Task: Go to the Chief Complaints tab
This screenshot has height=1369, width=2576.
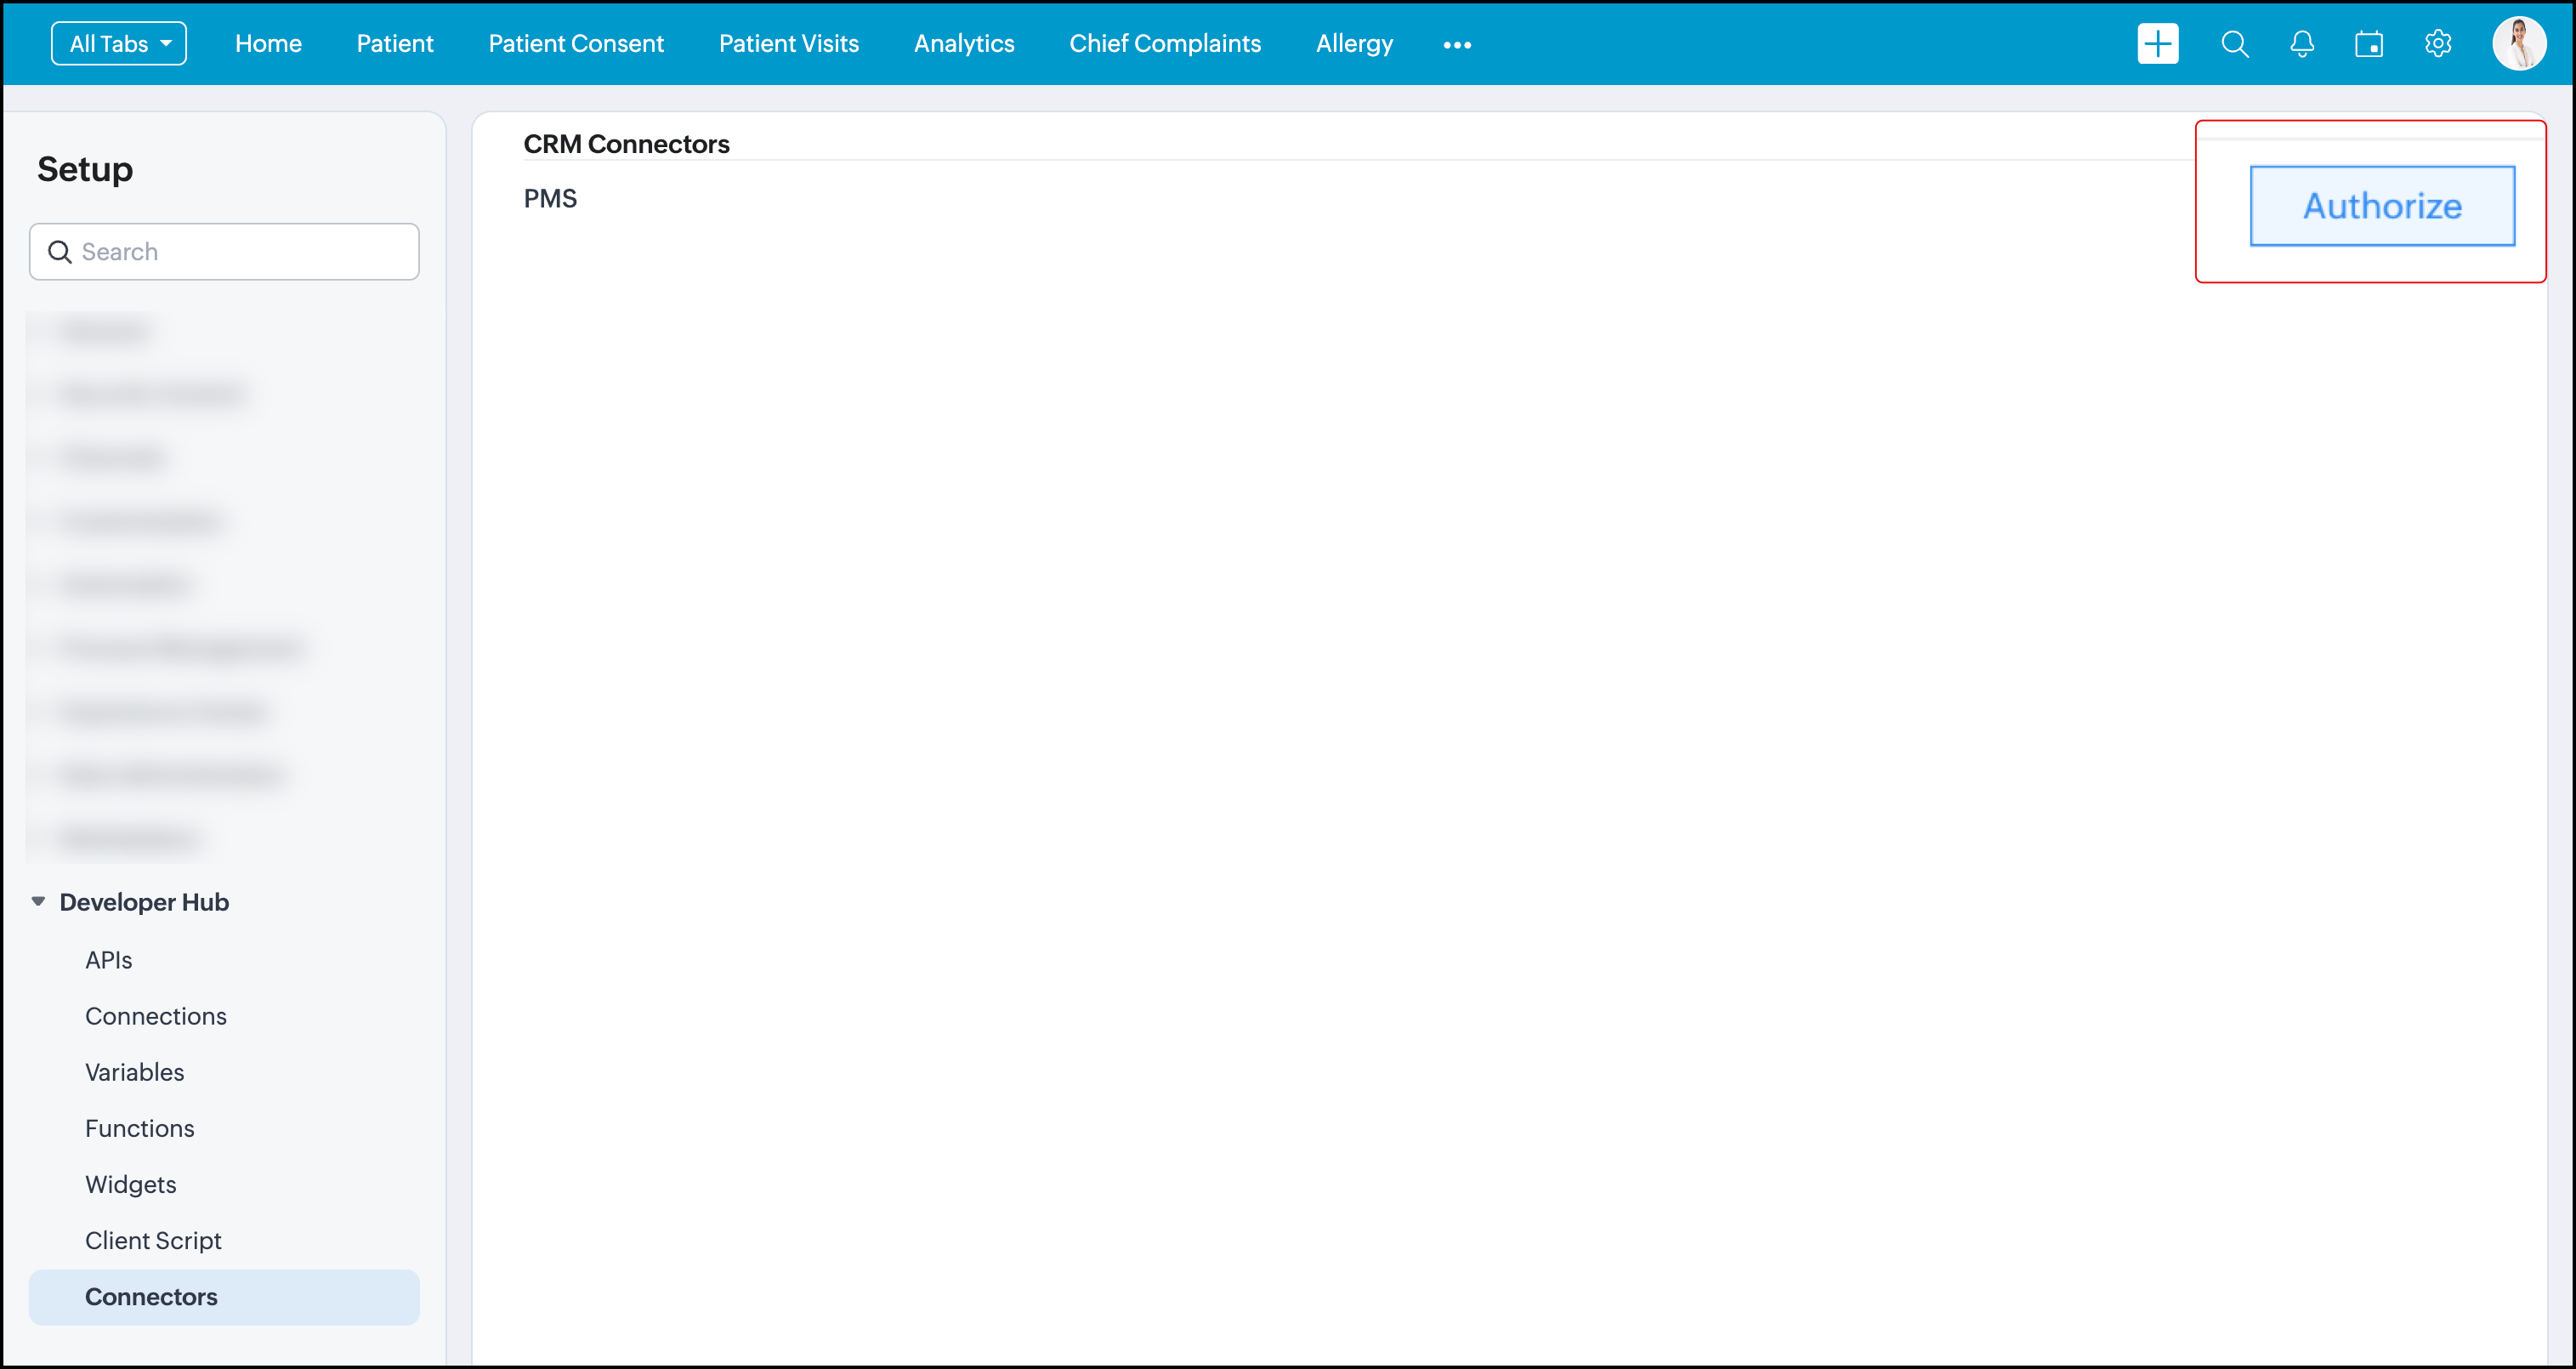Action: click(1164, 44)
